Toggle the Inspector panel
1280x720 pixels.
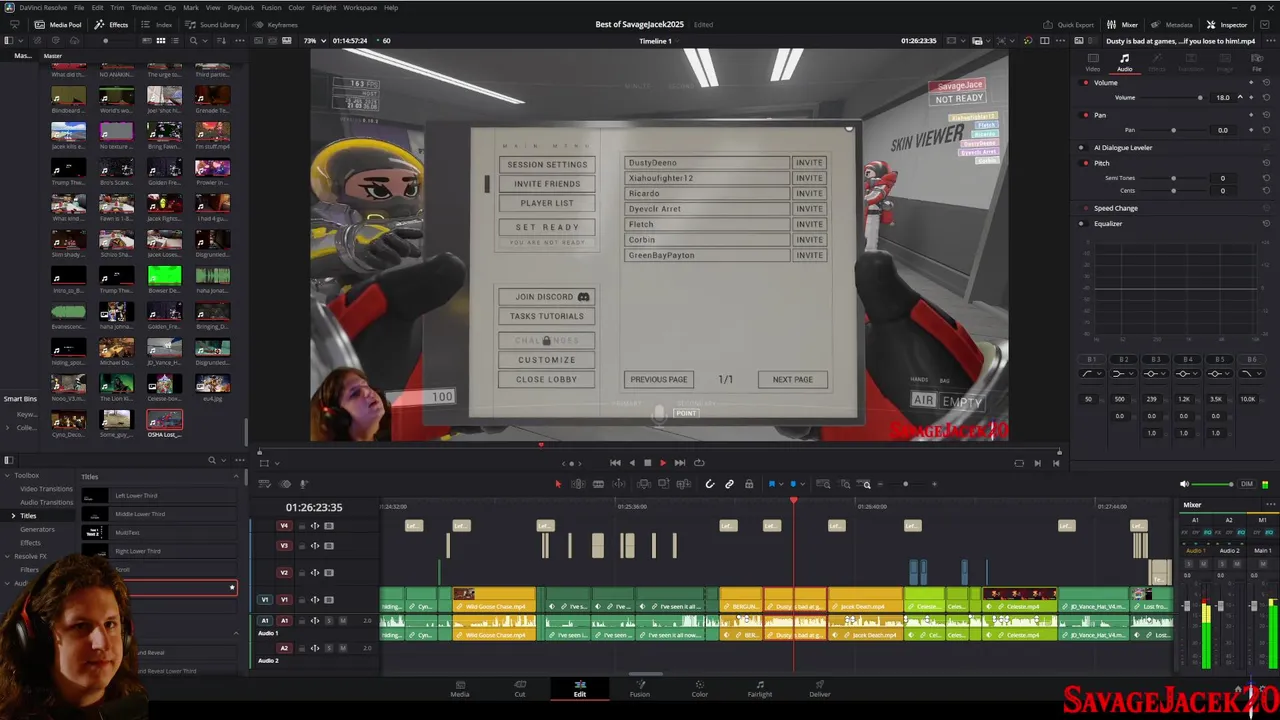pos(1228,24)
